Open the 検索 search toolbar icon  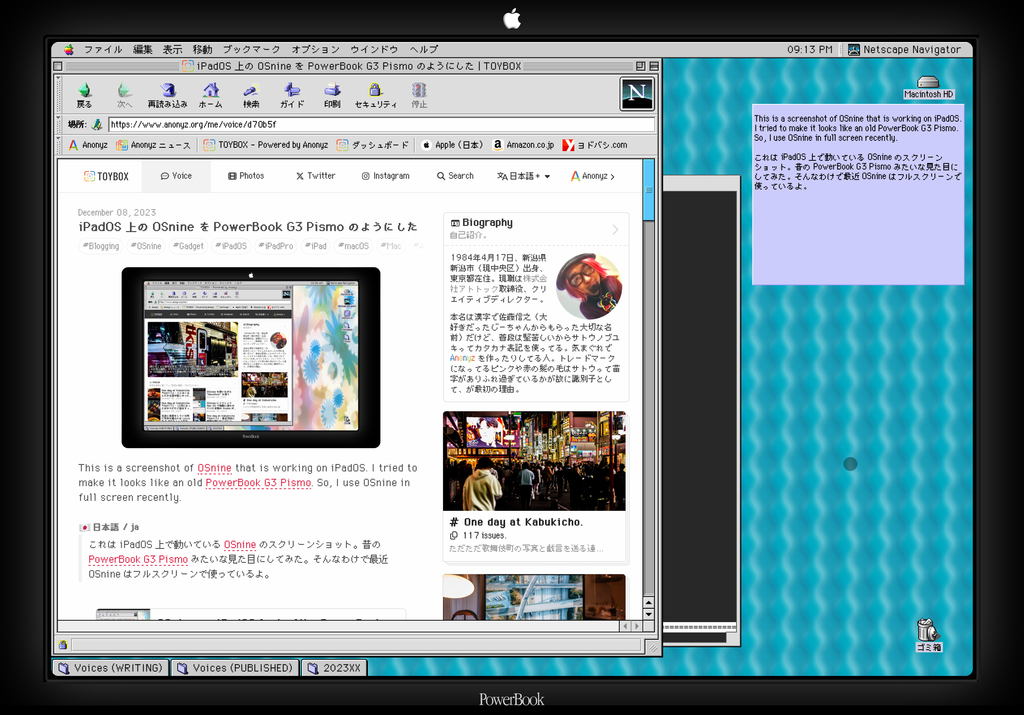[251, 90]
